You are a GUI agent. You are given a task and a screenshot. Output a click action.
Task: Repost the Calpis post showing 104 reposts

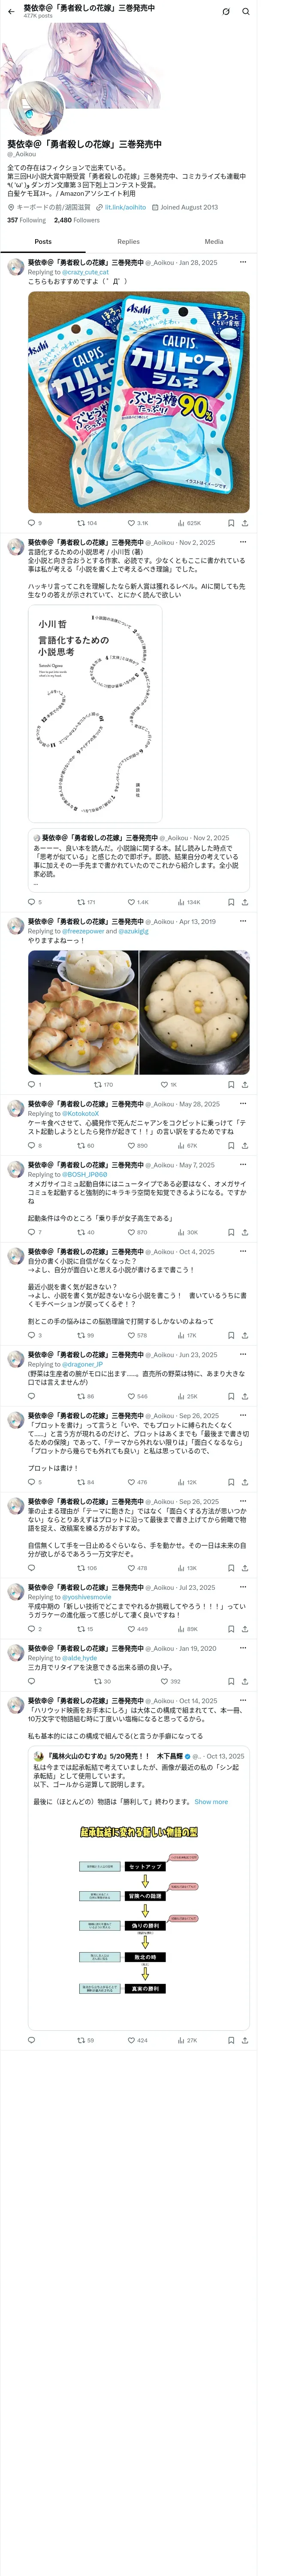click(87, 523)
